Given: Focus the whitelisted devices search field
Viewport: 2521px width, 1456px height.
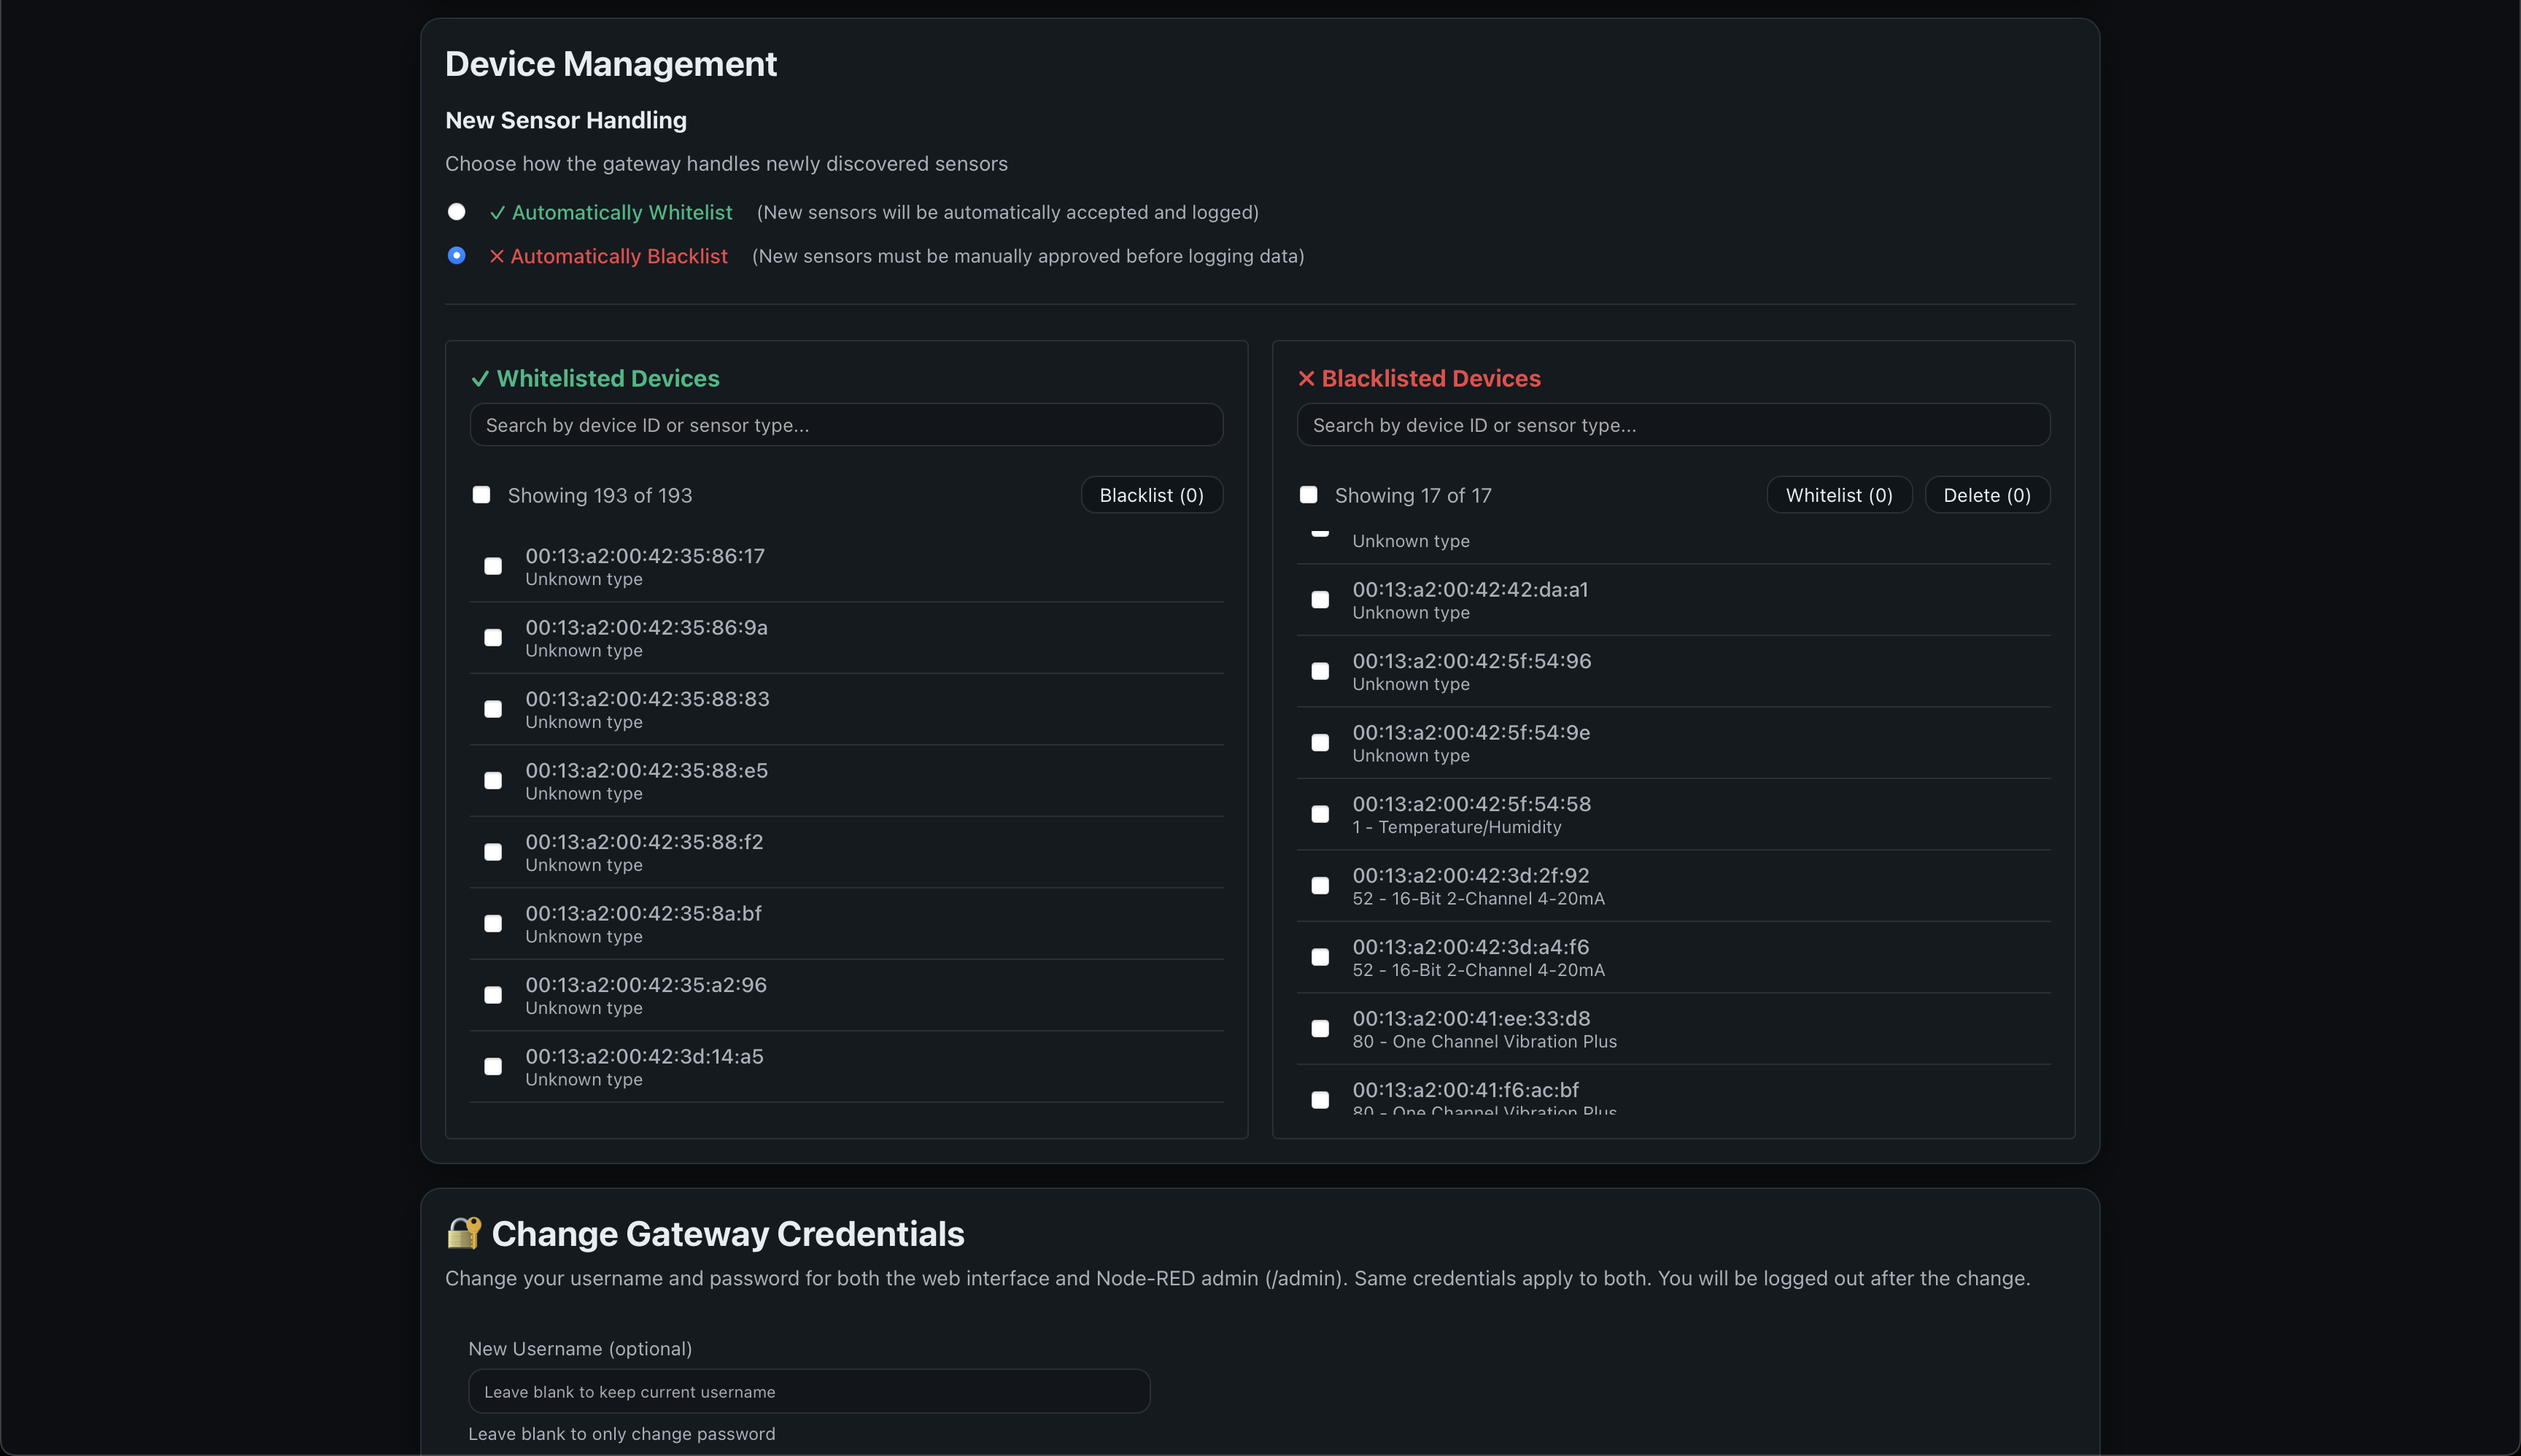Looking at the screenshot, I should 846,425.
